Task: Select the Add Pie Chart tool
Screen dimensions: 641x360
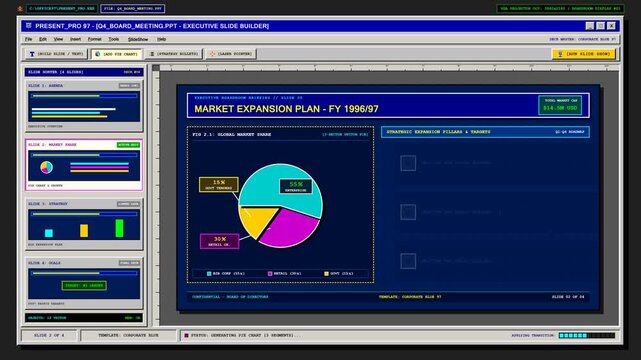Action: point(117,54)
